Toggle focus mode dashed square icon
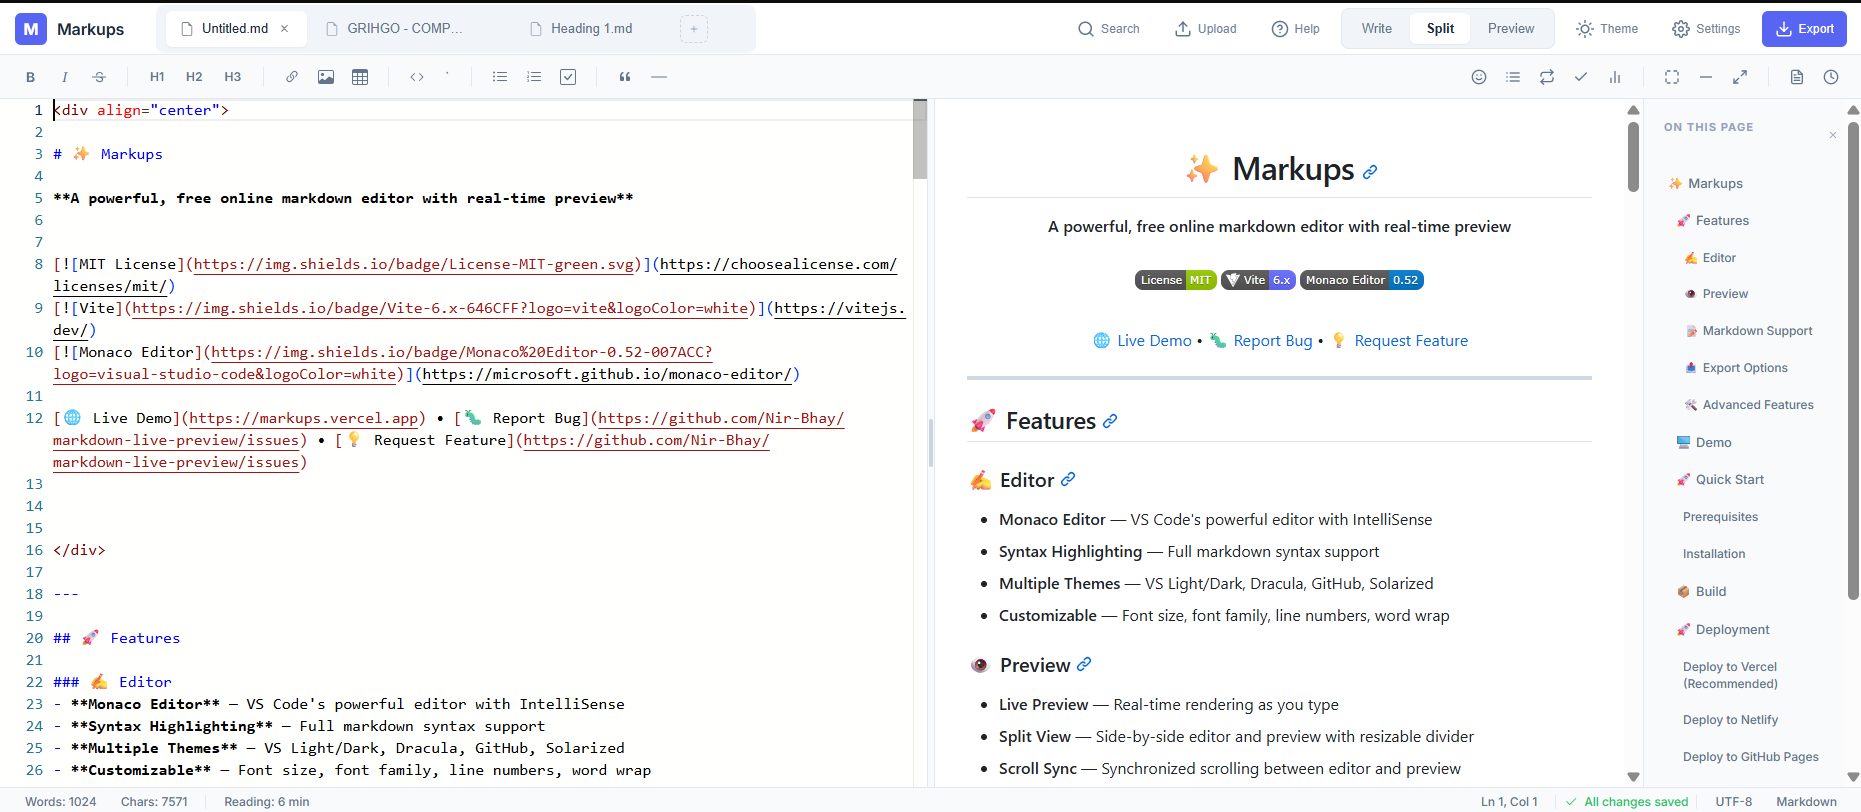This screenshot has height=812, width=1861. click(x=1672, y=77)
